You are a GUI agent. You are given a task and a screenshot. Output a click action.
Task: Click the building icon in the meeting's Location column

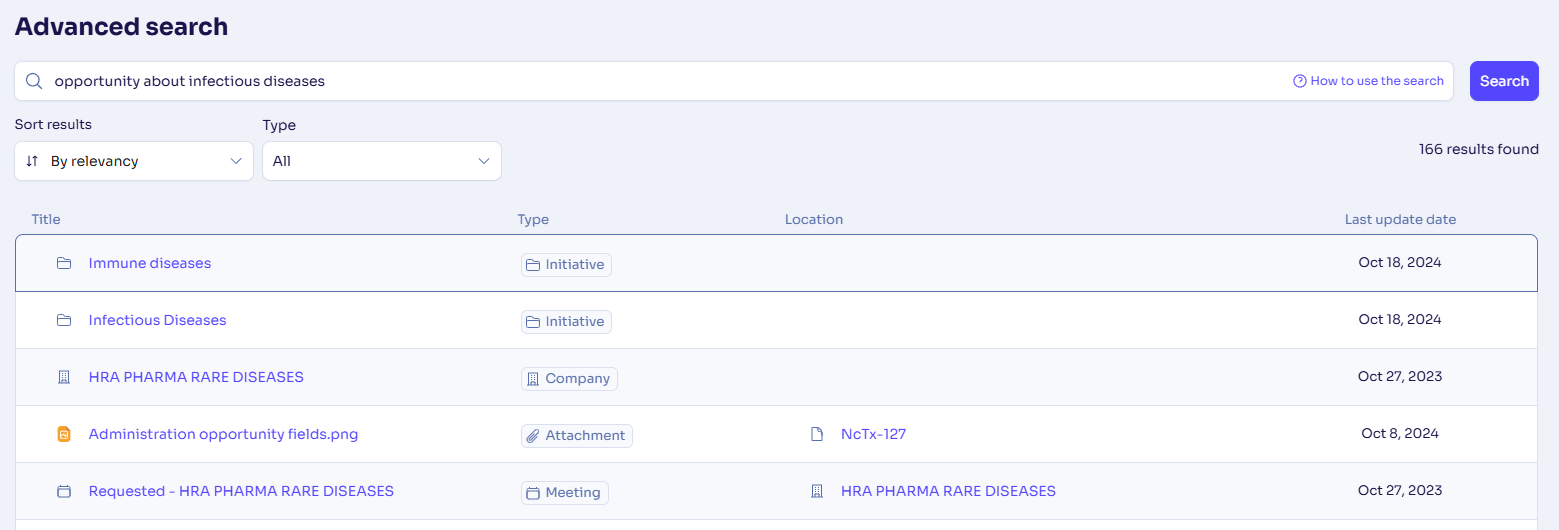pos(817,492)
